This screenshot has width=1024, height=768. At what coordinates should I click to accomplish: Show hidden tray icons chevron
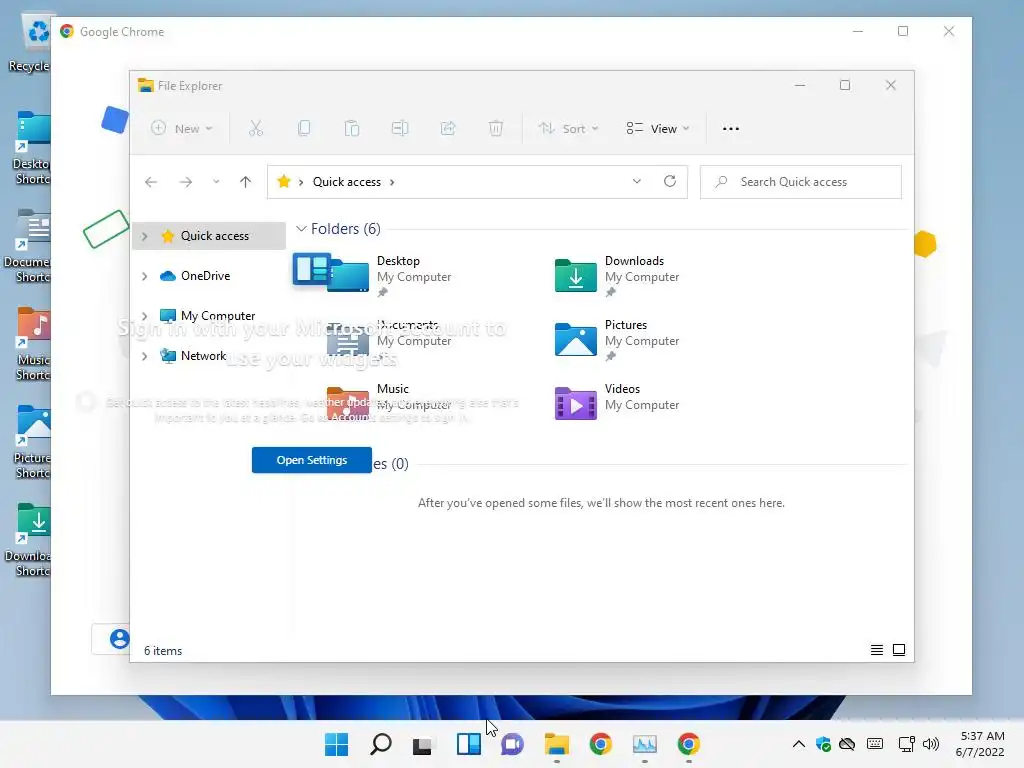798,744
